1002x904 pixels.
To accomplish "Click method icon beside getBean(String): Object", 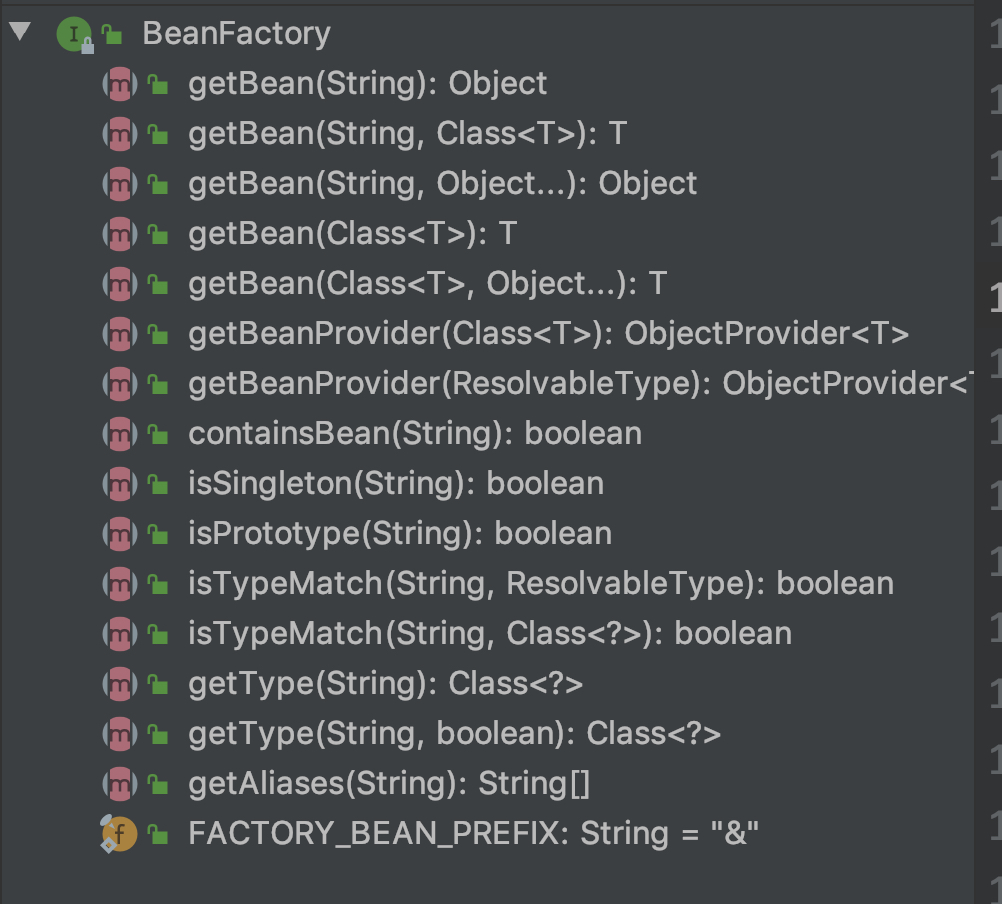I will click(119, 84).
